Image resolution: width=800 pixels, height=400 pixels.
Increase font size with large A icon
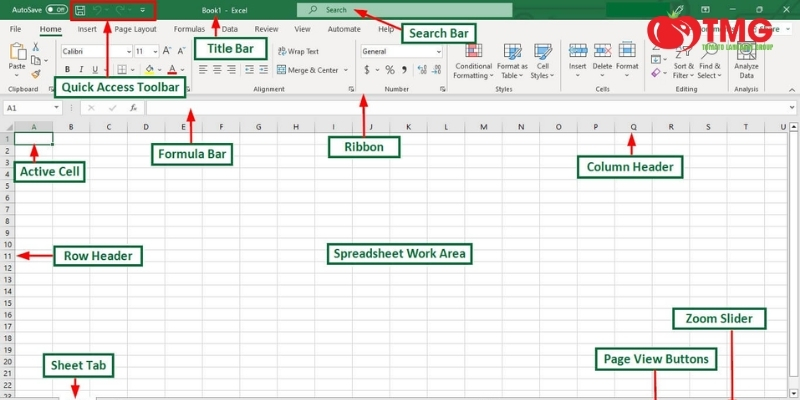[x=167, y=51]
